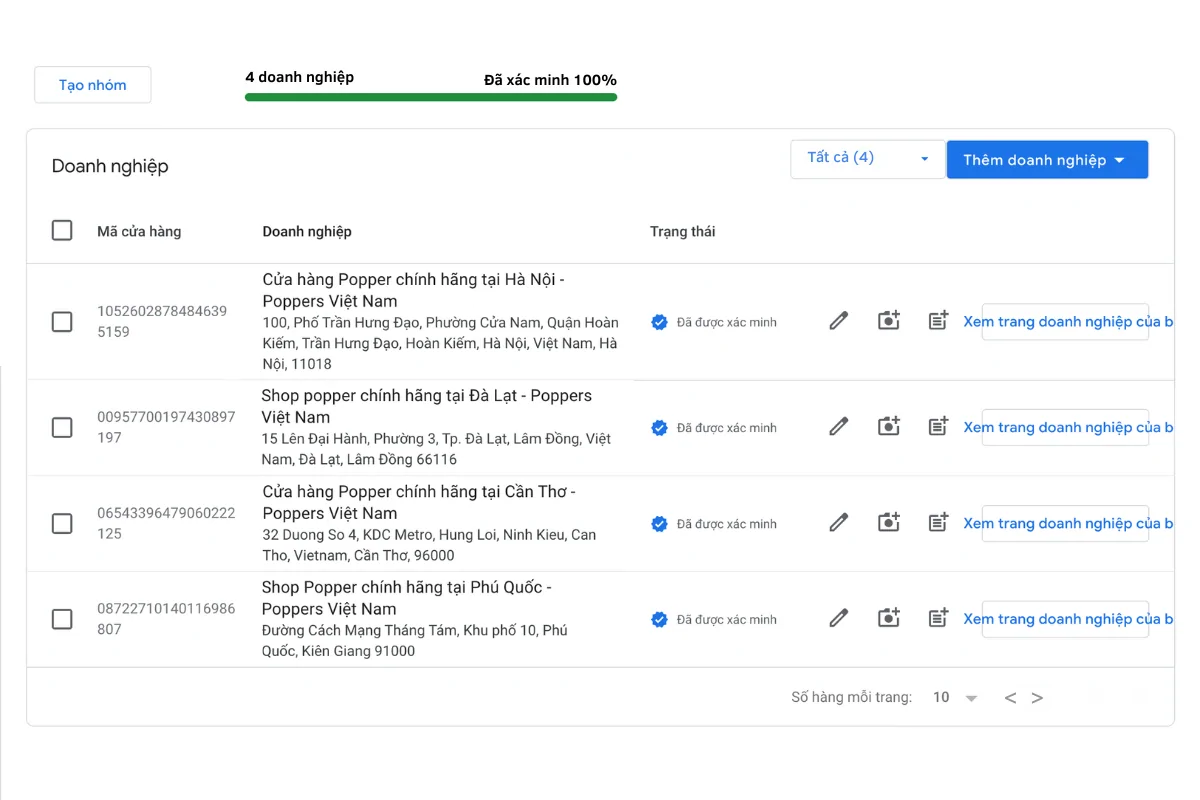The width and height of the screenshot is (1200, 800).
Task: Click "Số hàng mỗi trang" label
Action: click(851, 698)
